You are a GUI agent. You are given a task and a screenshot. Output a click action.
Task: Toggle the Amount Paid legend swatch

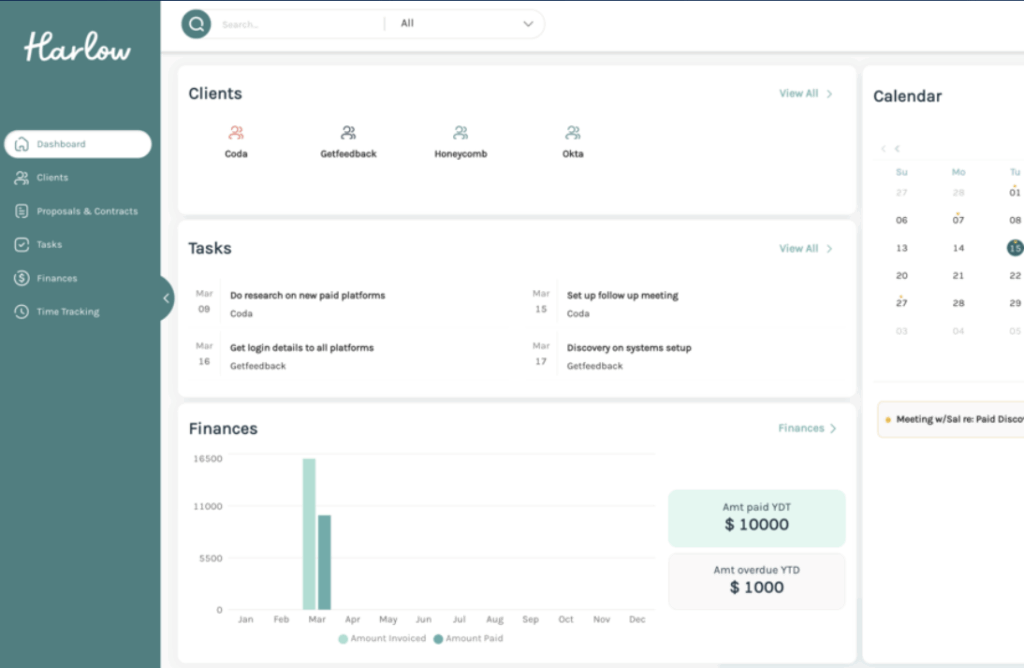438,639
